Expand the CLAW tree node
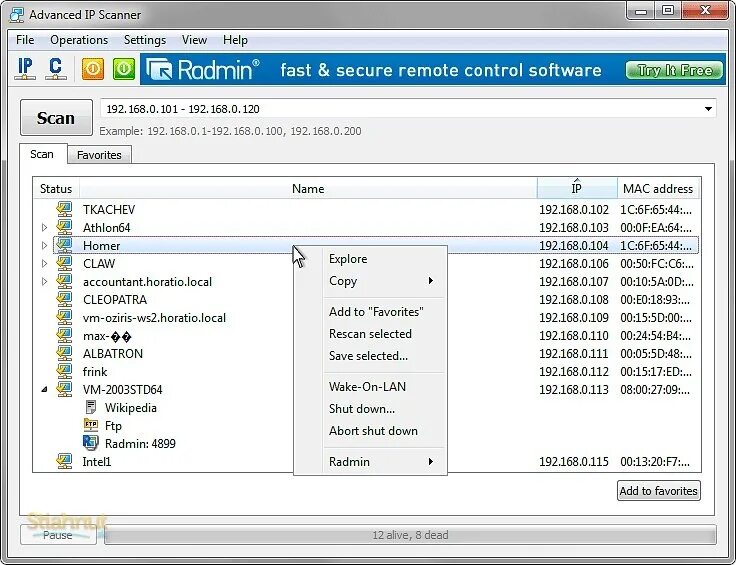736x565 pixels. click(44, 263)
